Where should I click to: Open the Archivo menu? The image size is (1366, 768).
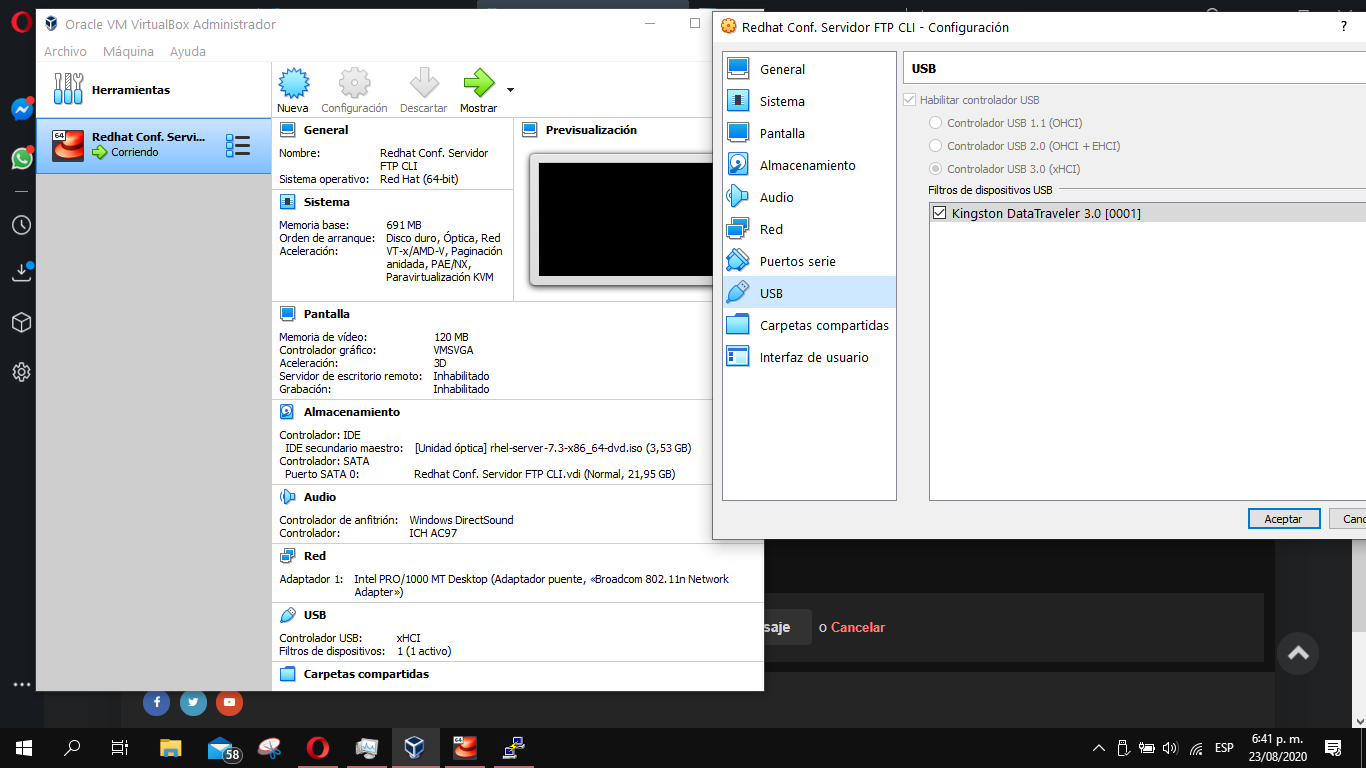pos(65,51)
